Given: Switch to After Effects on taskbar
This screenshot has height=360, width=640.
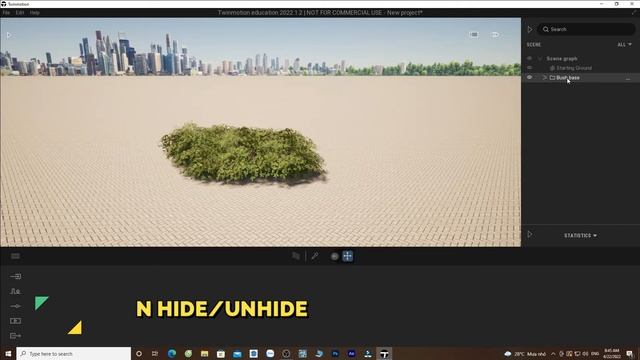Looking at the screenshot, I should tap(351, 353).
